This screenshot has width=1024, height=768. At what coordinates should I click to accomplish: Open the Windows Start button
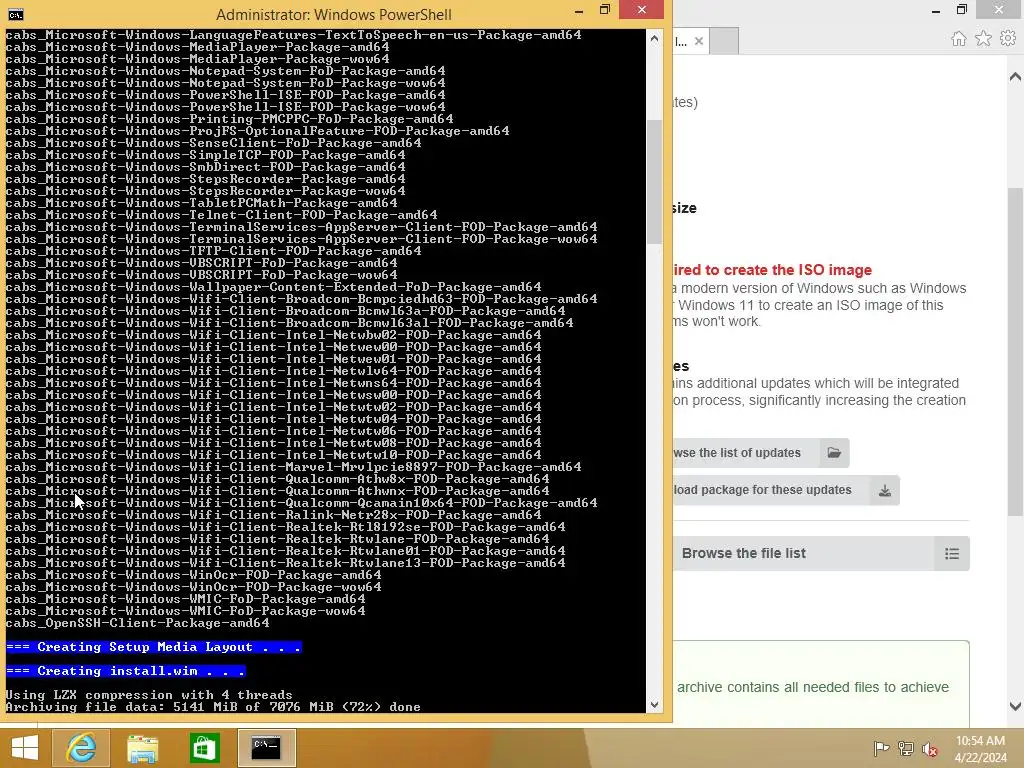(25, 748)
